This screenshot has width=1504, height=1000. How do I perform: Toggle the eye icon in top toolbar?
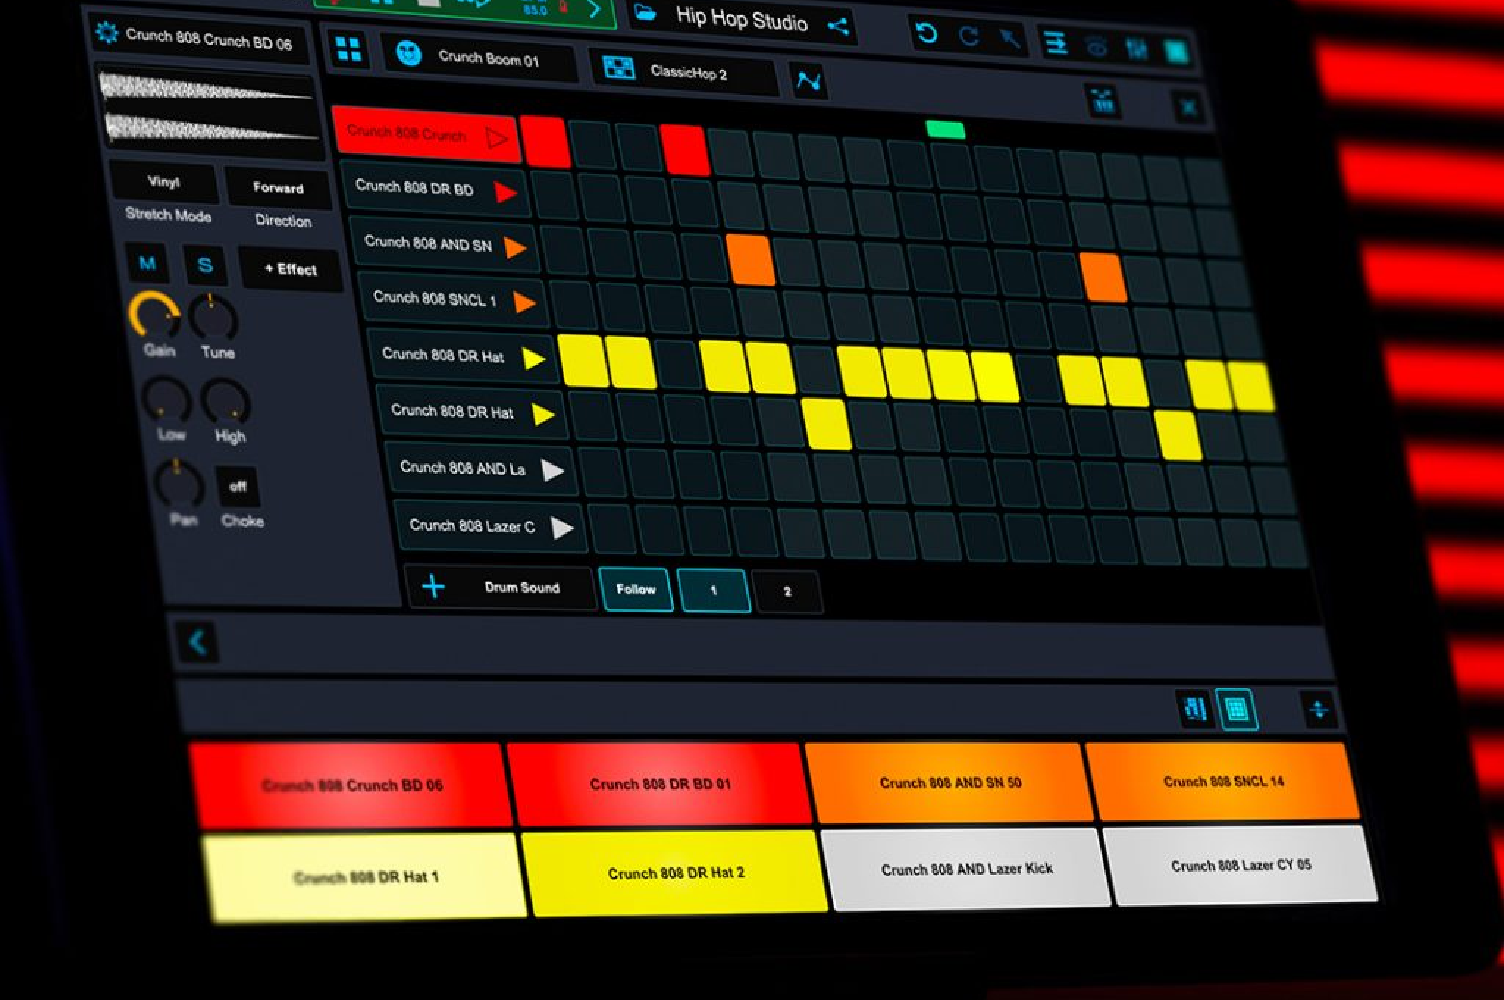pyautogui.click(x=1096, y=46)
